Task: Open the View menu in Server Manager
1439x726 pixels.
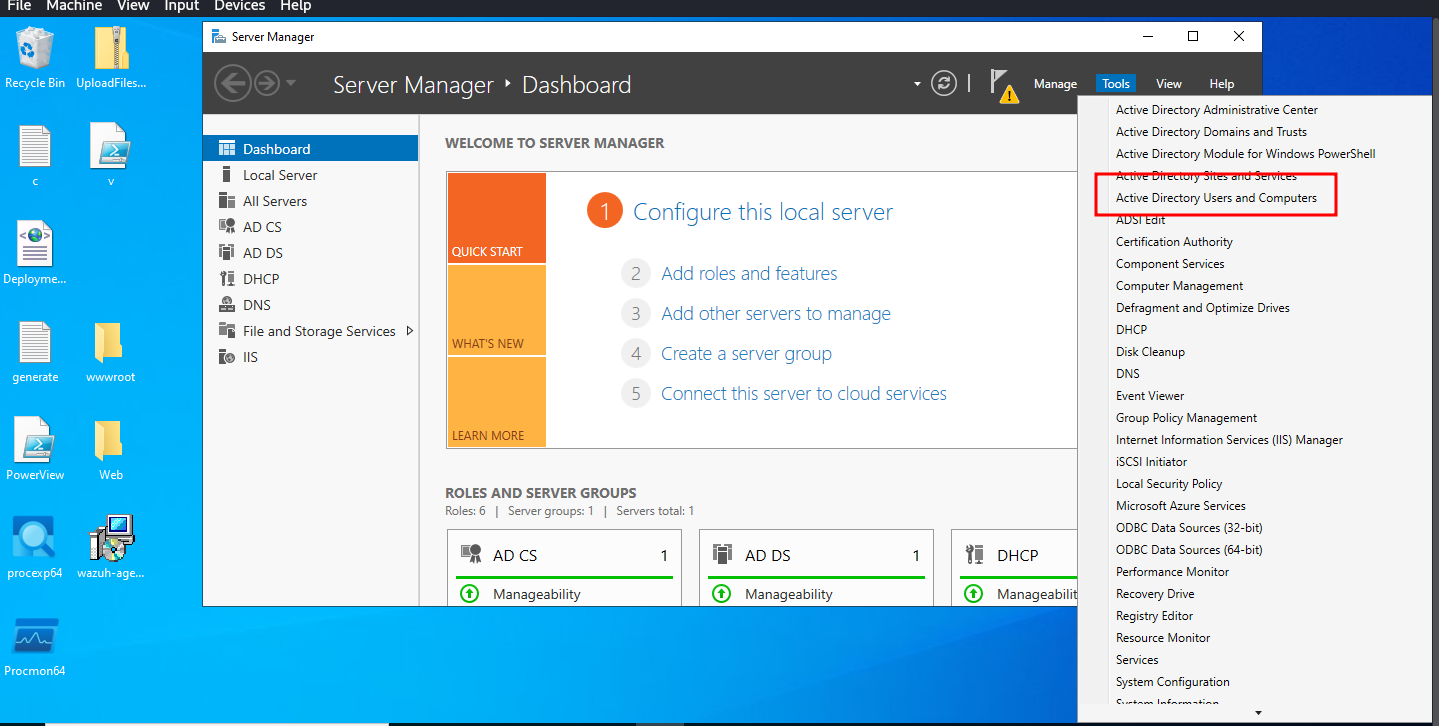Action: 1168,84
